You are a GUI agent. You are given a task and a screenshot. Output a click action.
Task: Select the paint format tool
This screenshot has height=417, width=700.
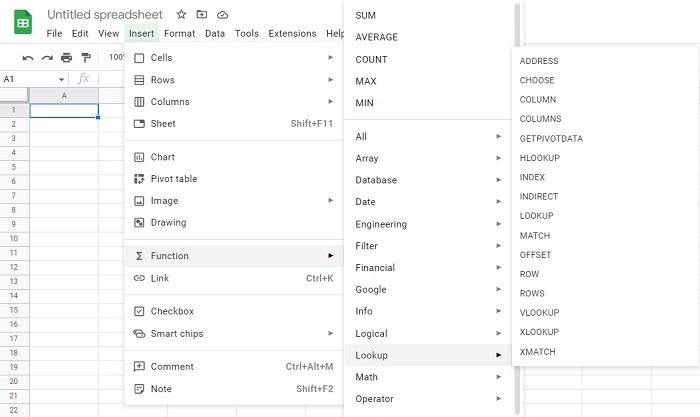tap(86, 57)
